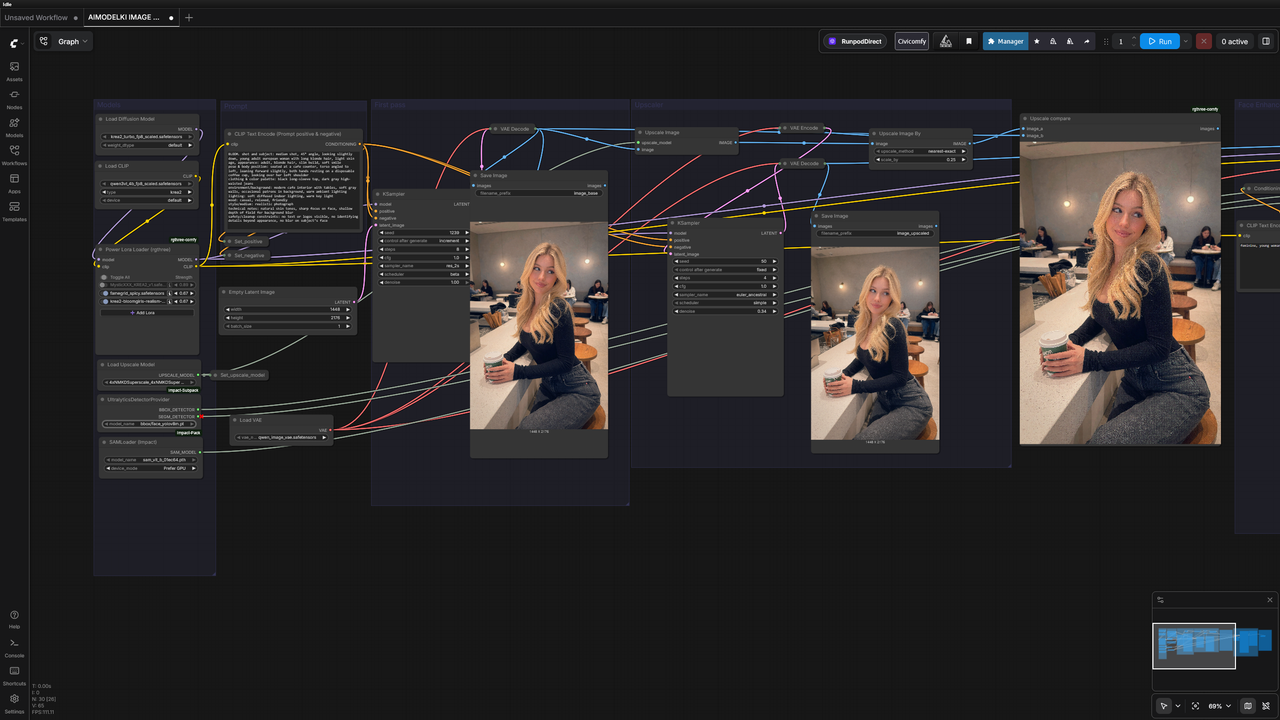
Task: Click the star icon next to Manager
Action: (x=1036, y=41)
